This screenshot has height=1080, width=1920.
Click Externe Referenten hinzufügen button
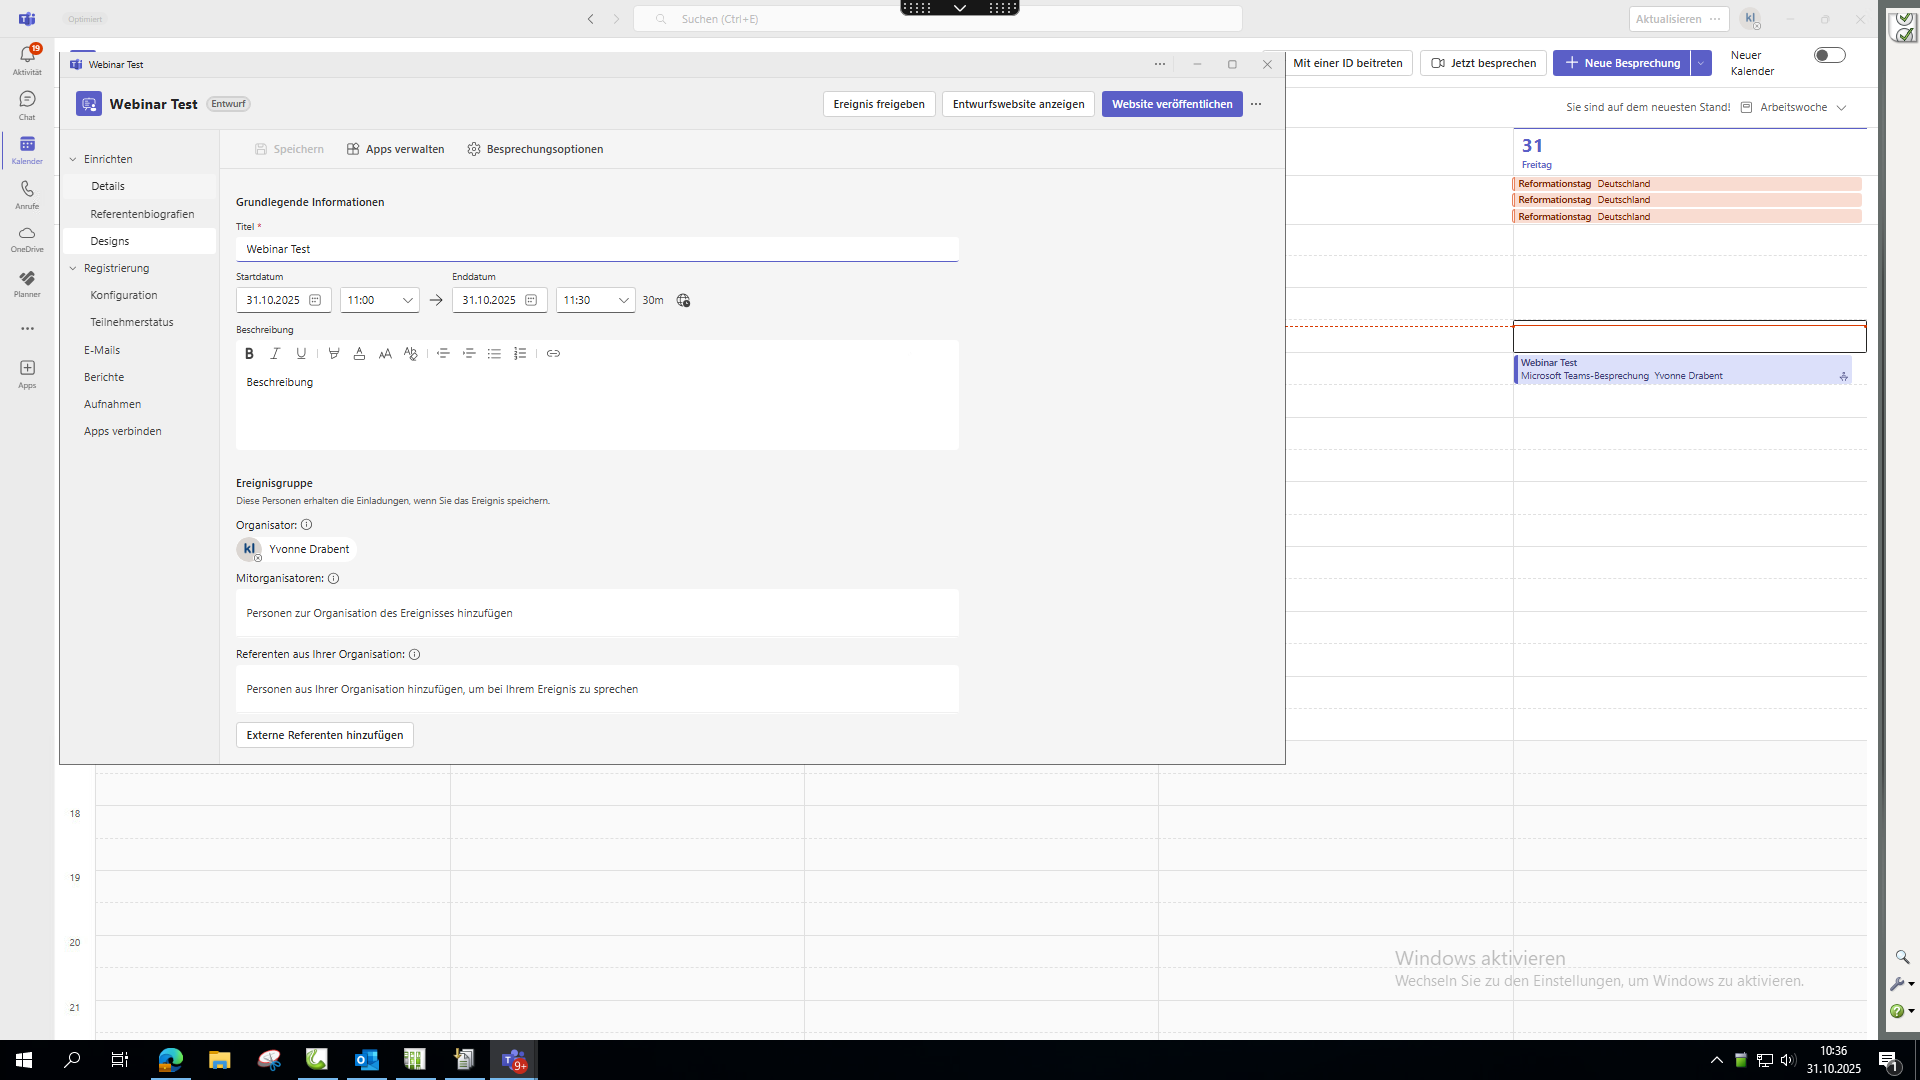pos(324,735)
